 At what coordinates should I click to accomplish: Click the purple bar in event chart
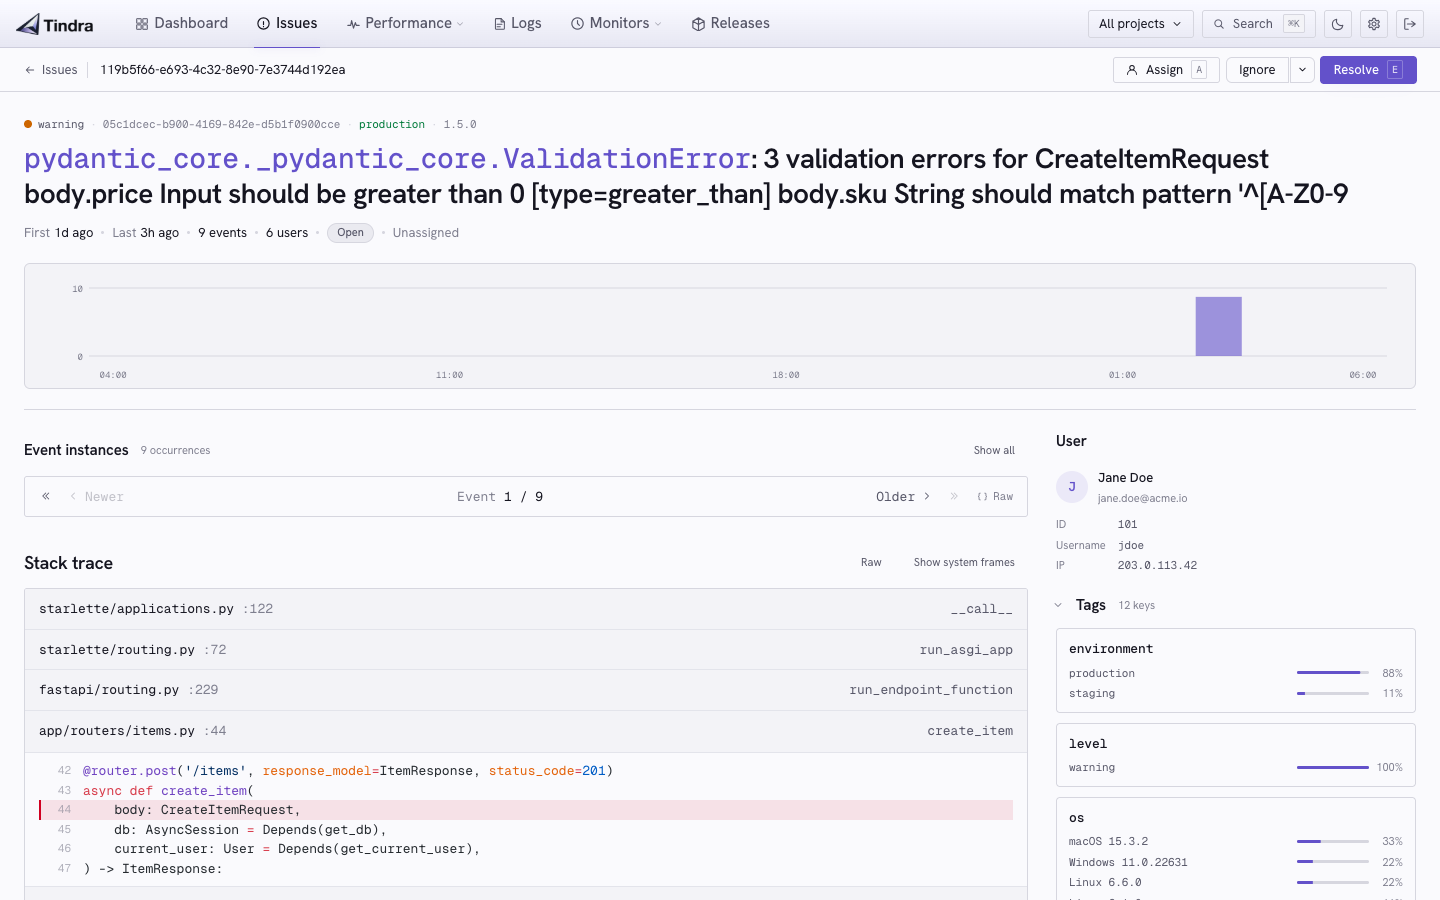point(1218,326)
